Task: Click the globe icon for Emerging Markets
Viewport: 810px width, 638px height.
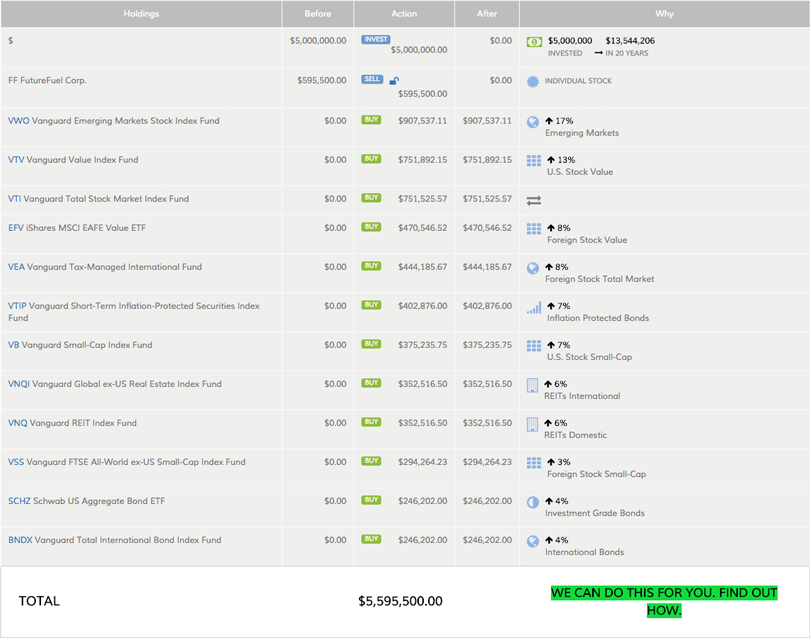Action: coord(533,122)
